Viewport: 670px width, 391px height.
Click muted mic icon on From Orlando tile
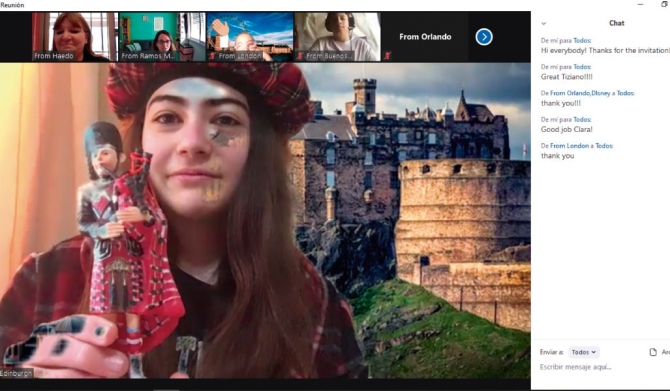(388, 56)
